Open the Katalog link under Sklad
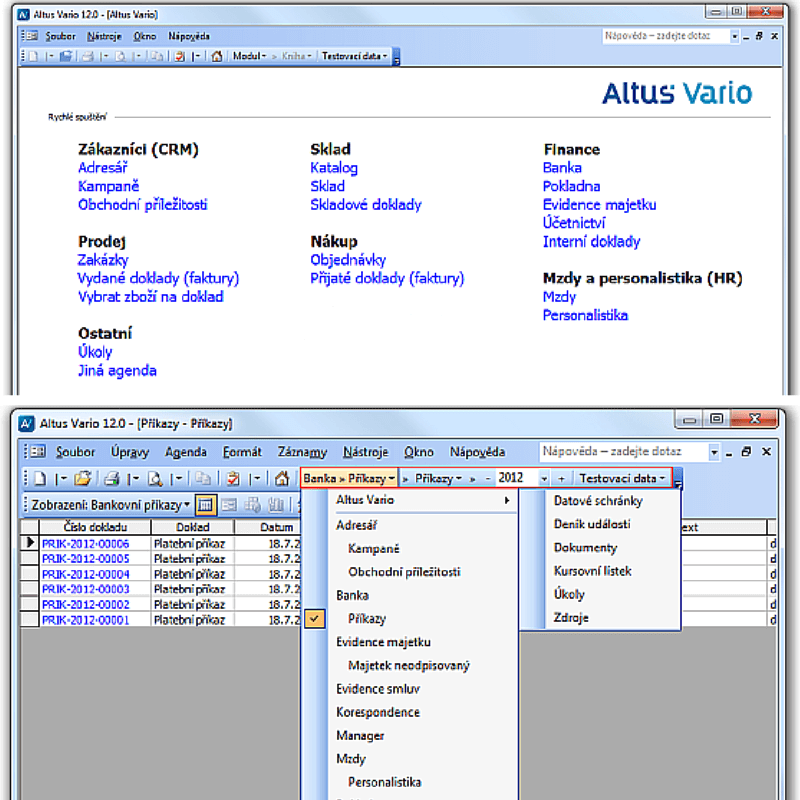Screen dimensions: 800x800 point(334,168)
